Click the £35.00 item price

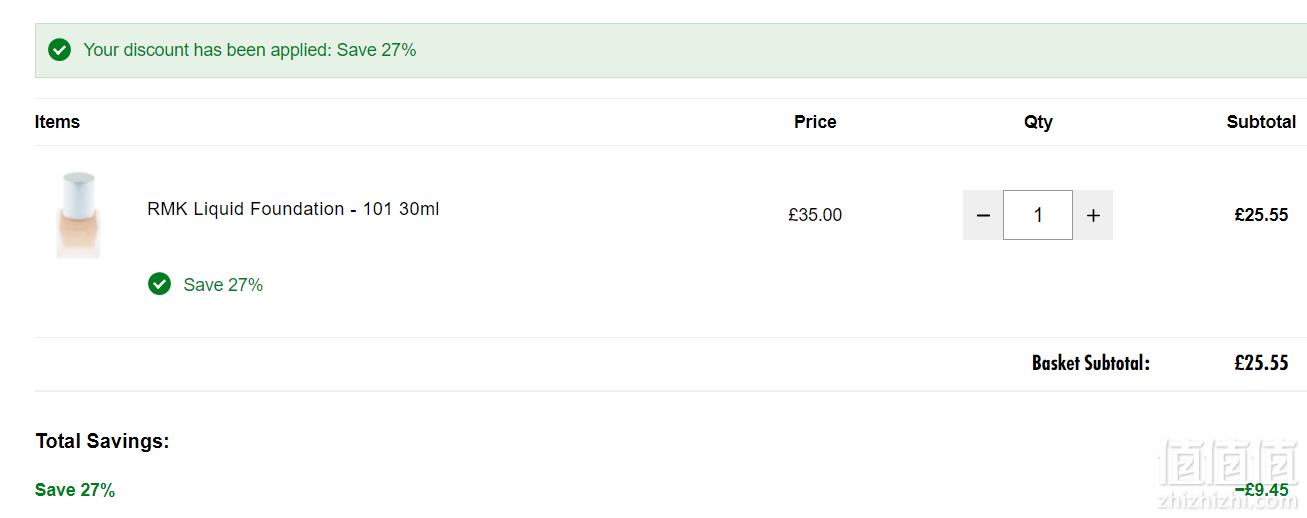pos(815,215)
